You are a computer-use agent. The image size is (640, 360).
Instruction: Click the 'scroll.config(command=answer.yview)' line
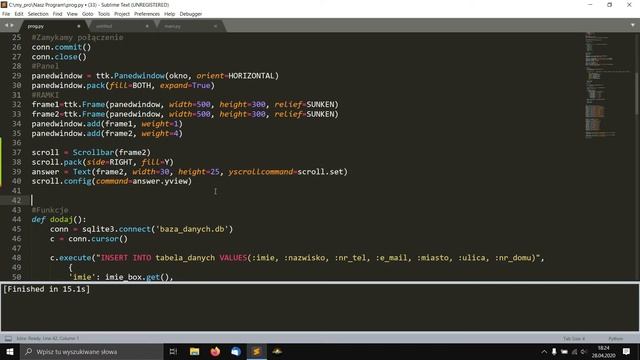[111, 181]
